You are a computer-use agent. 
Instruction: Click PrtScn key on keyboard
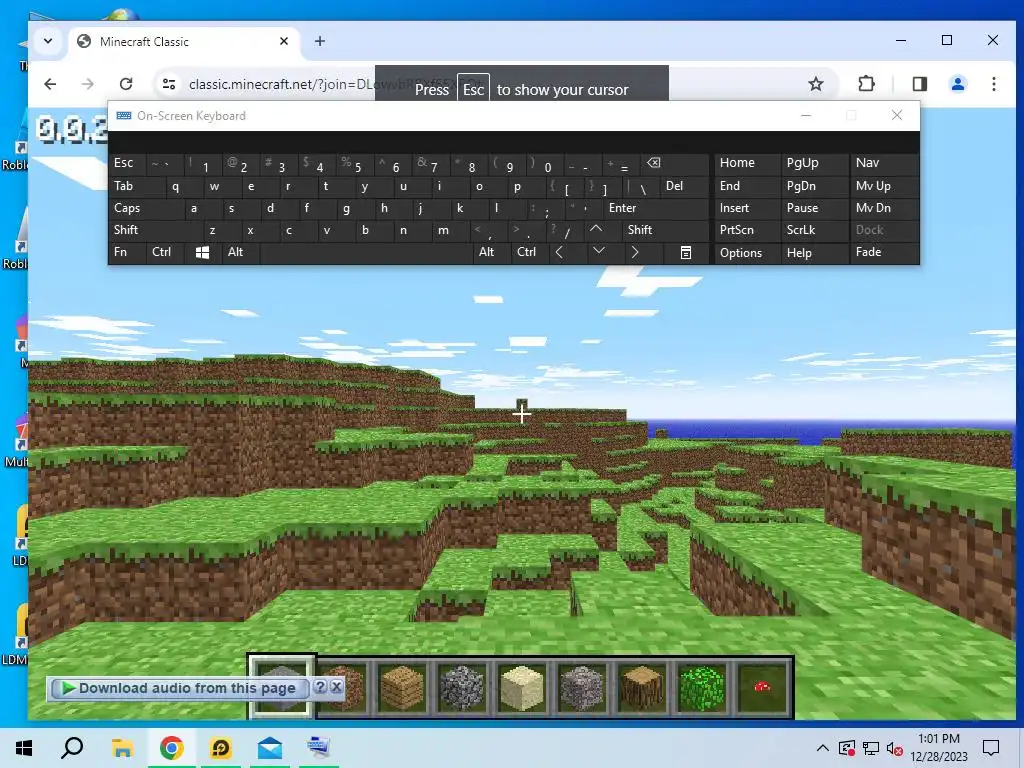click(x=746, y=230)
